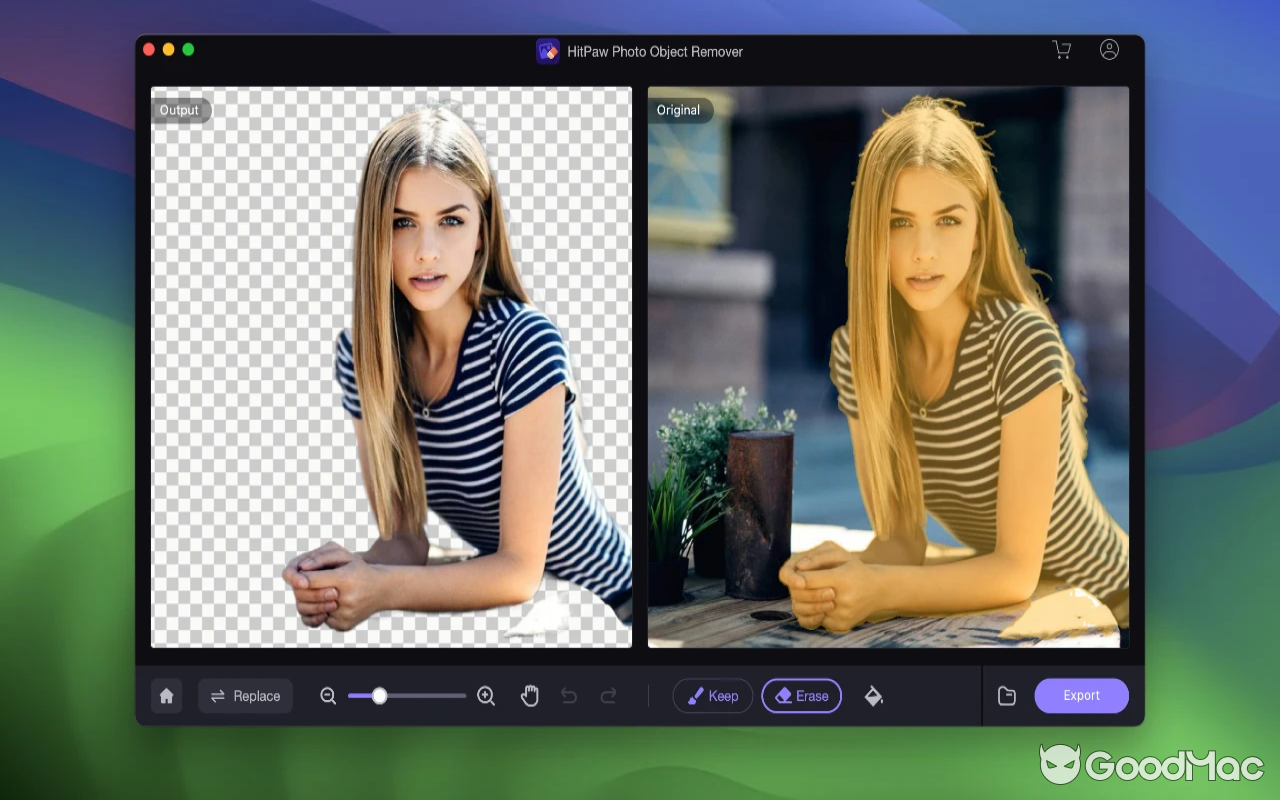Click the Home icon
The width and height of the screenshot is (1280, 800).
pos(166,695)
